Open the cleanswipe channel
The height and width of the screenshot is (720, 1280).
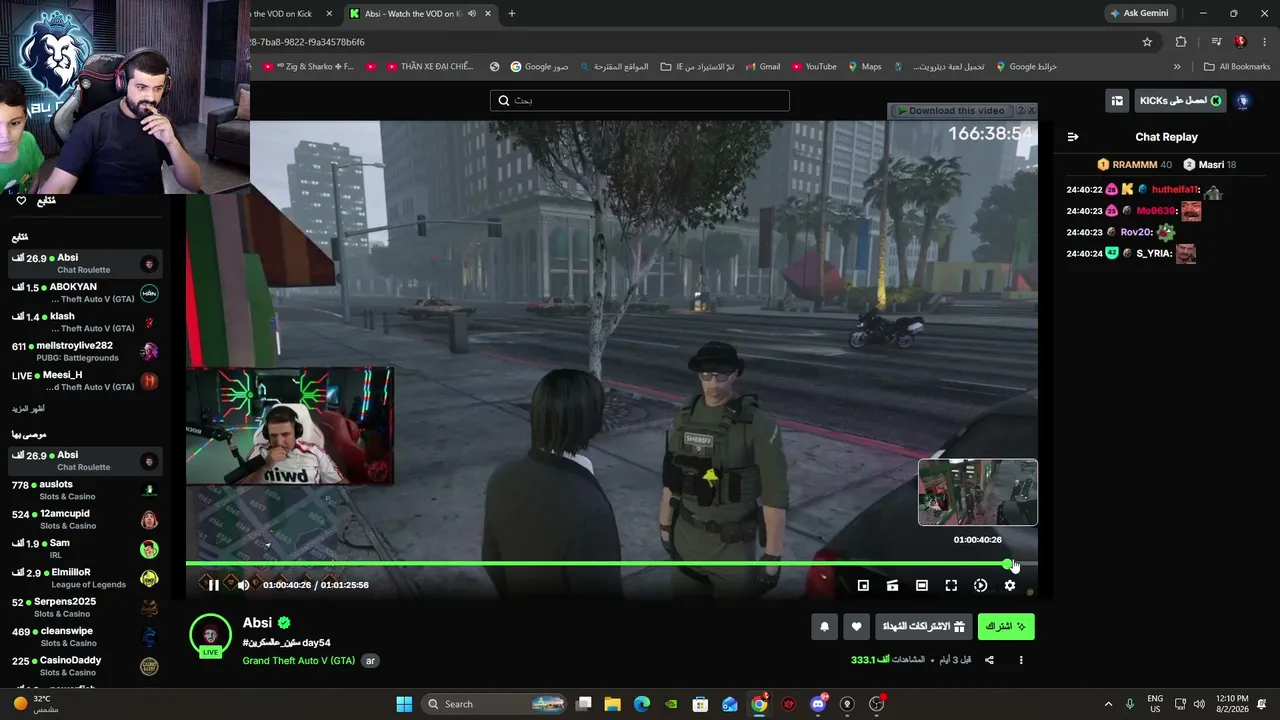(x=85, y=637)
